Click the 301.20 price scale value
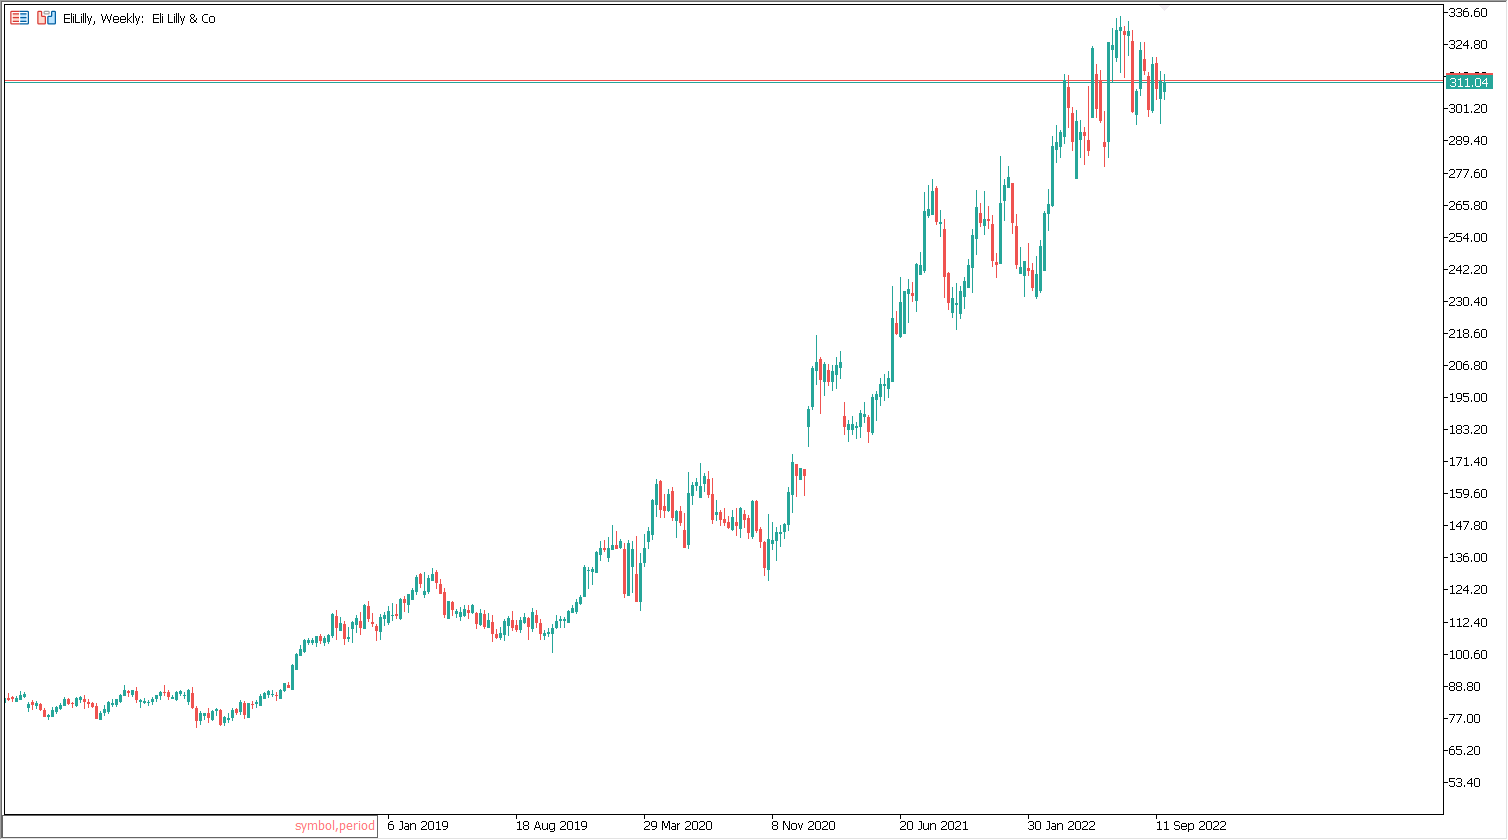1508x840 pixels. coord(1469,109)
